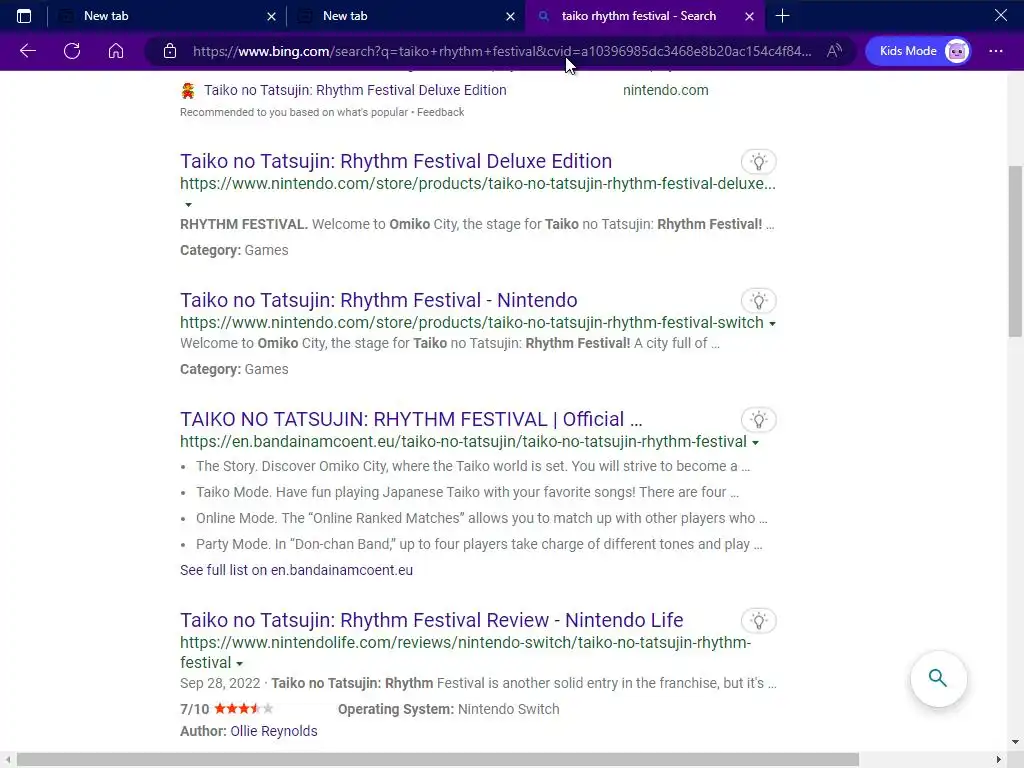Open lightbulb insights for Nintendo Life review
Screen dimensions: 1024x768
tap(758, 621)
